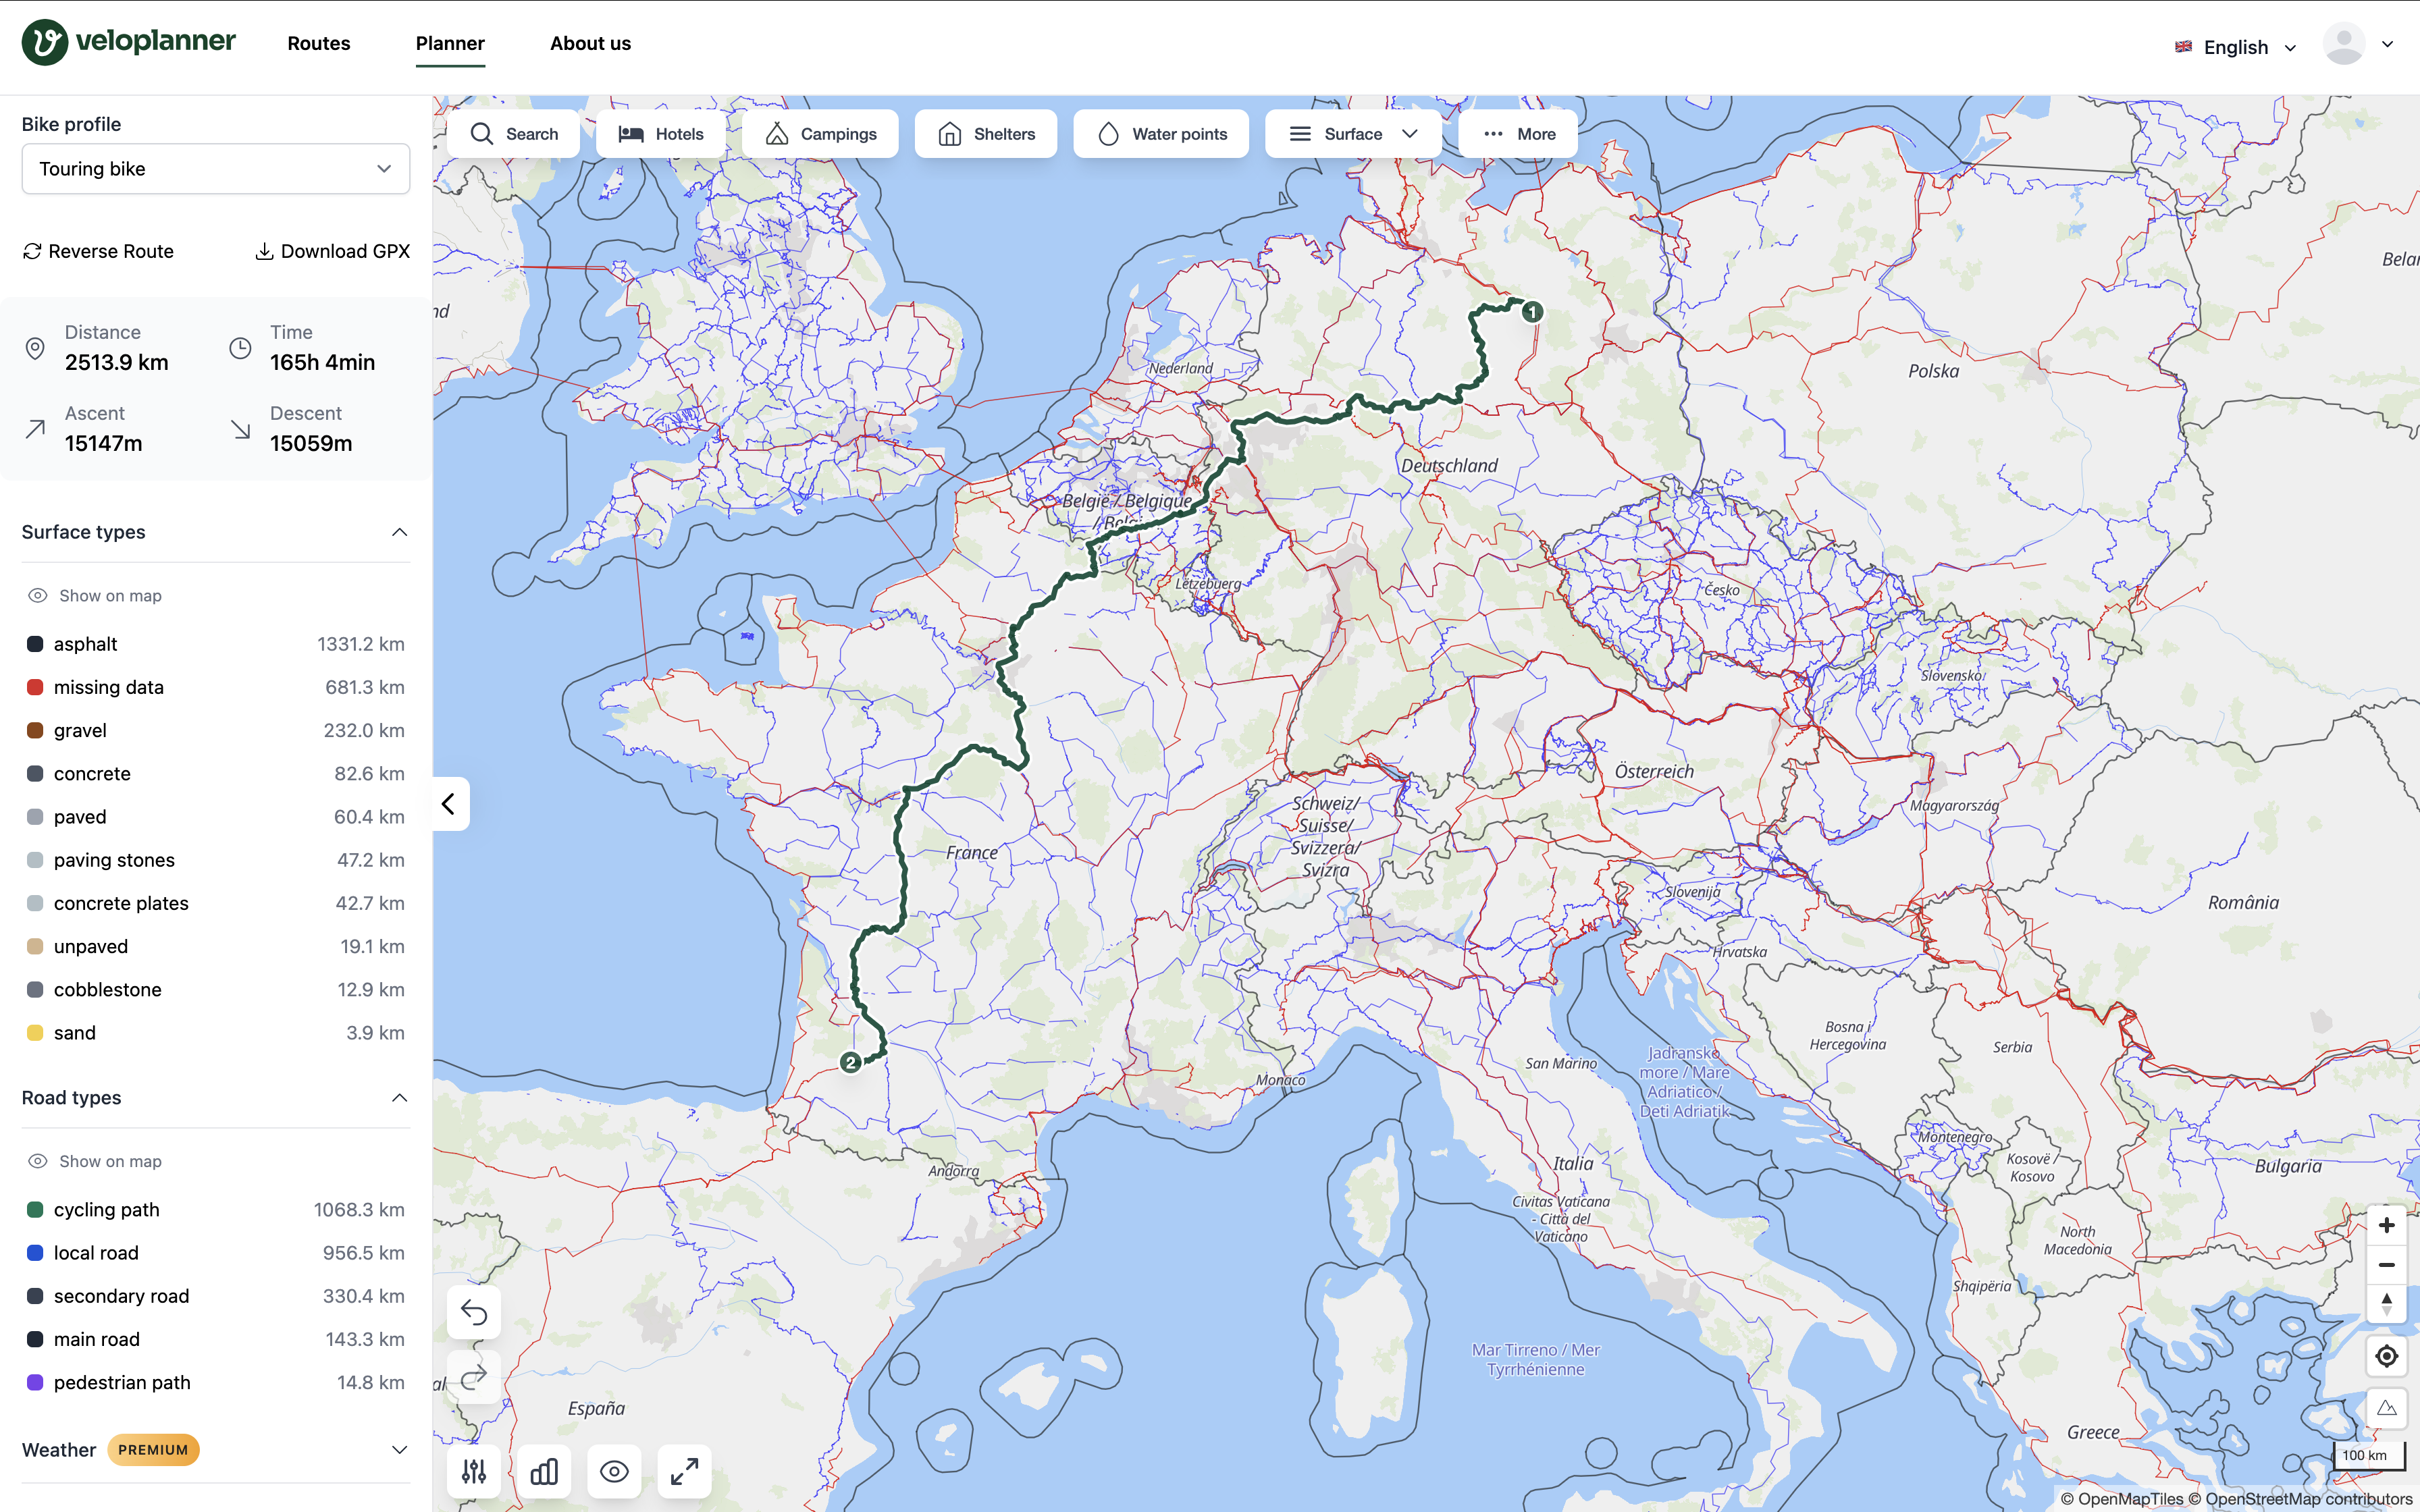Click the user avatar icon
Screen dimensions: 2420x1512
pyautogui.click(x=2344, y=44)
